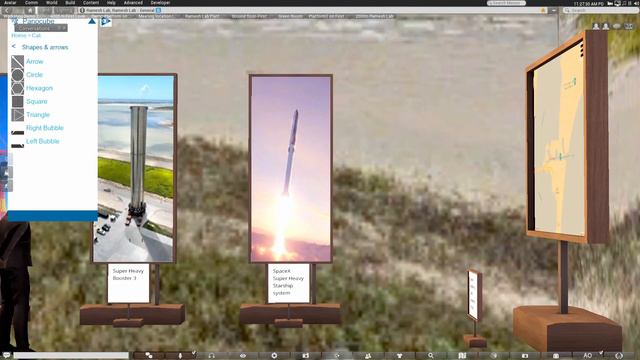
Task: Open the Build menu
Action: click(70, 2)
